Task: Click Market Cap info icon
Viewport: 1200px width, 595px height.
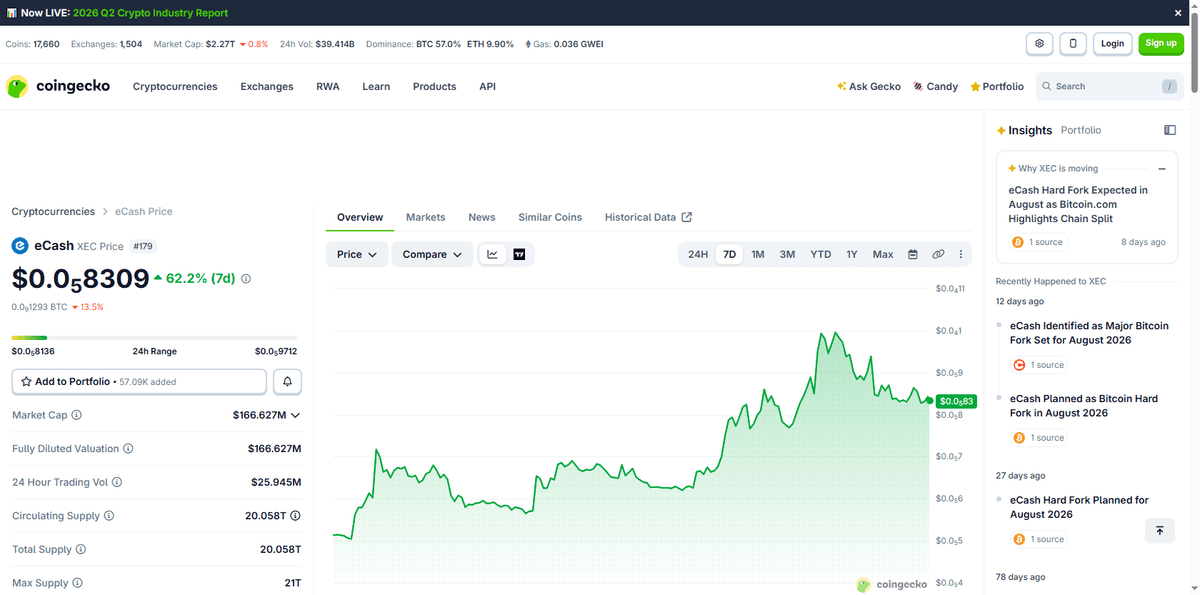Action: tap(77, 415)
